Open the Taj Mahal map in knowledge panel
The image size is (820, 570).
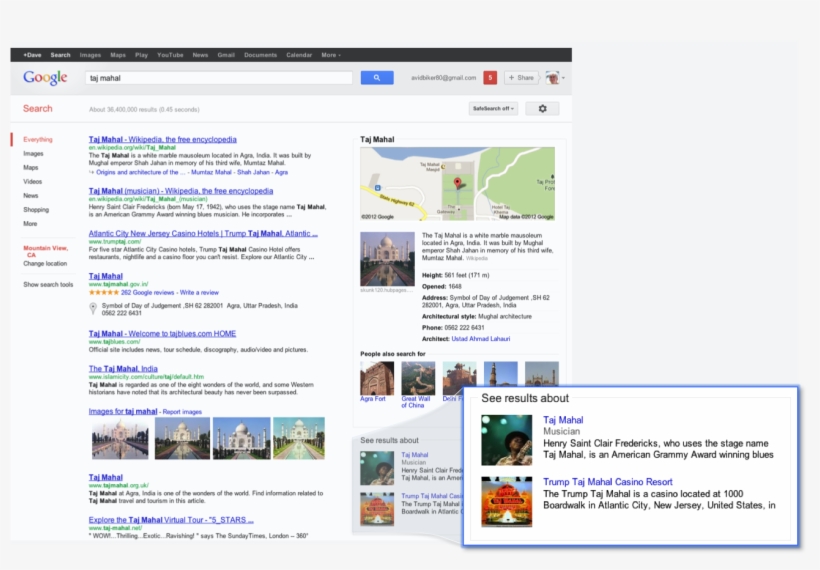pyautogui.click(x=458, y=184)
